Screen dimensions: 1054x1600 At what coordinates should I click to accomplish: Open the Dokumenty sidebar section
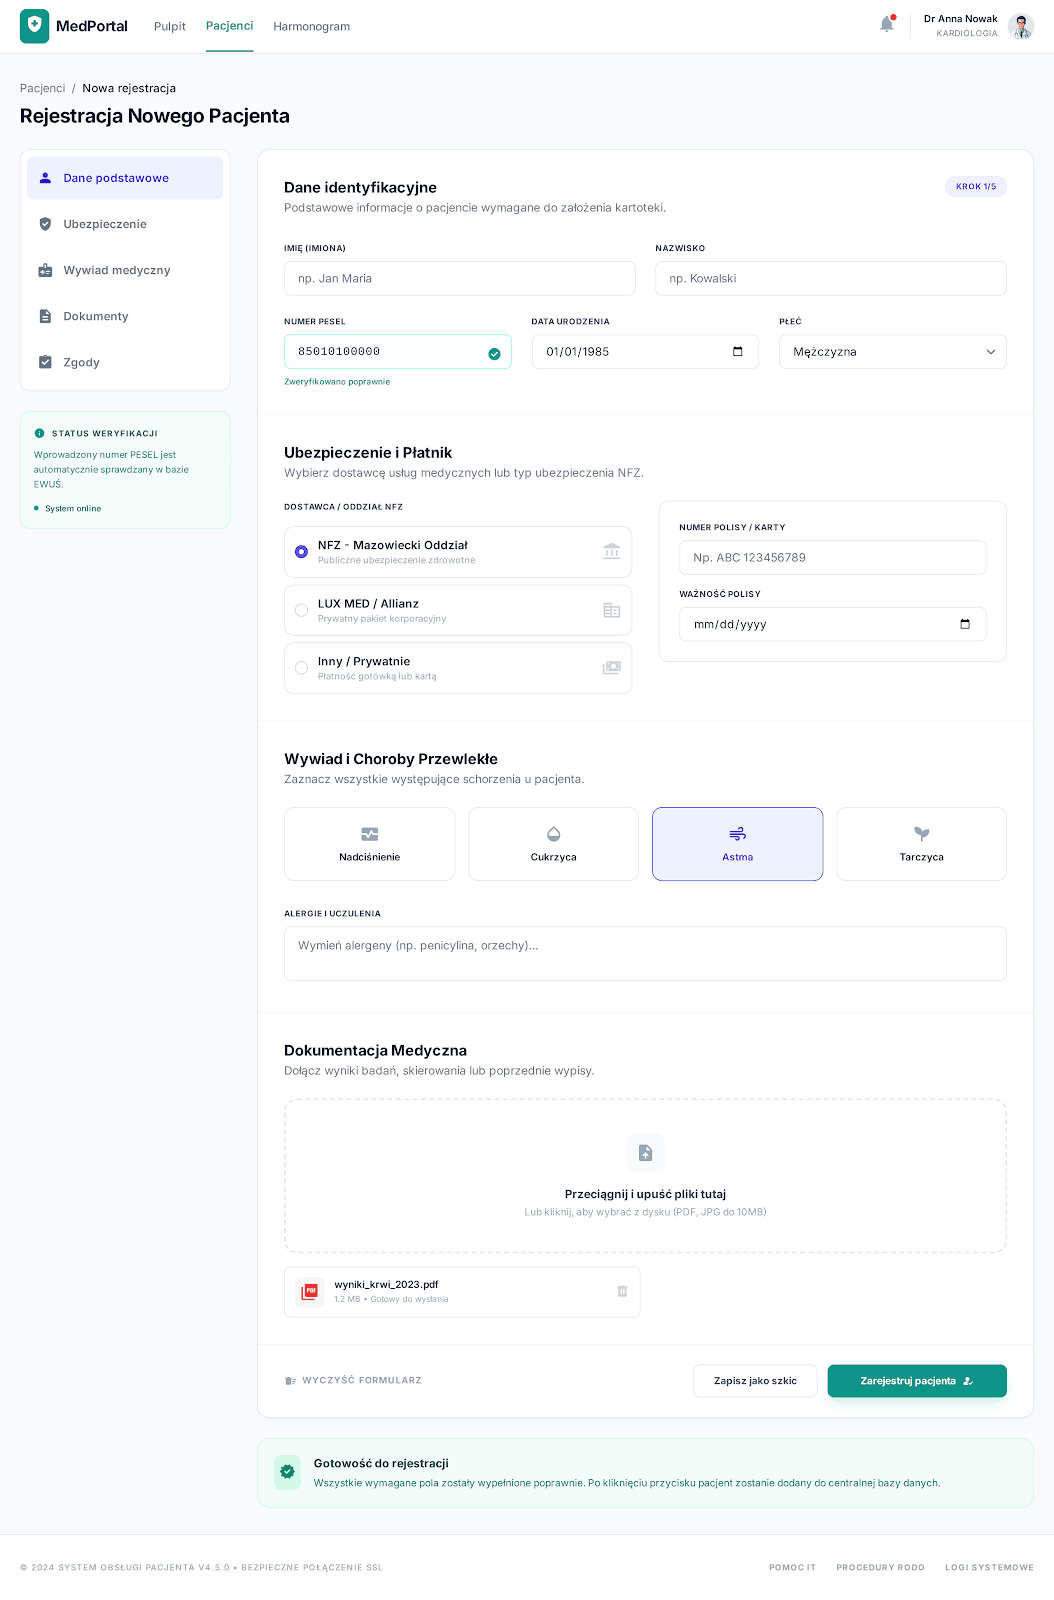(x=125, y=316)
